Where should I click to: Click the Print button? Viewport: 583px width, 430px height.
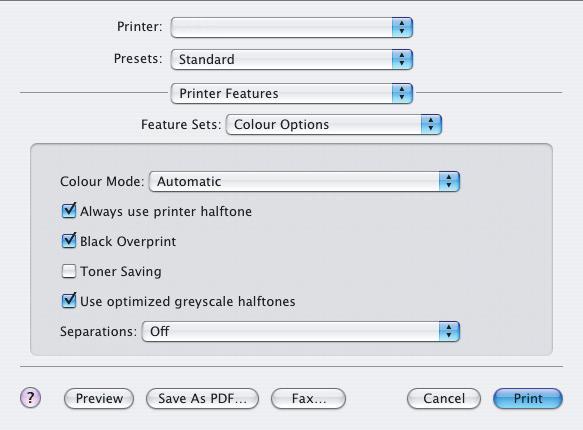coord(528,398)
